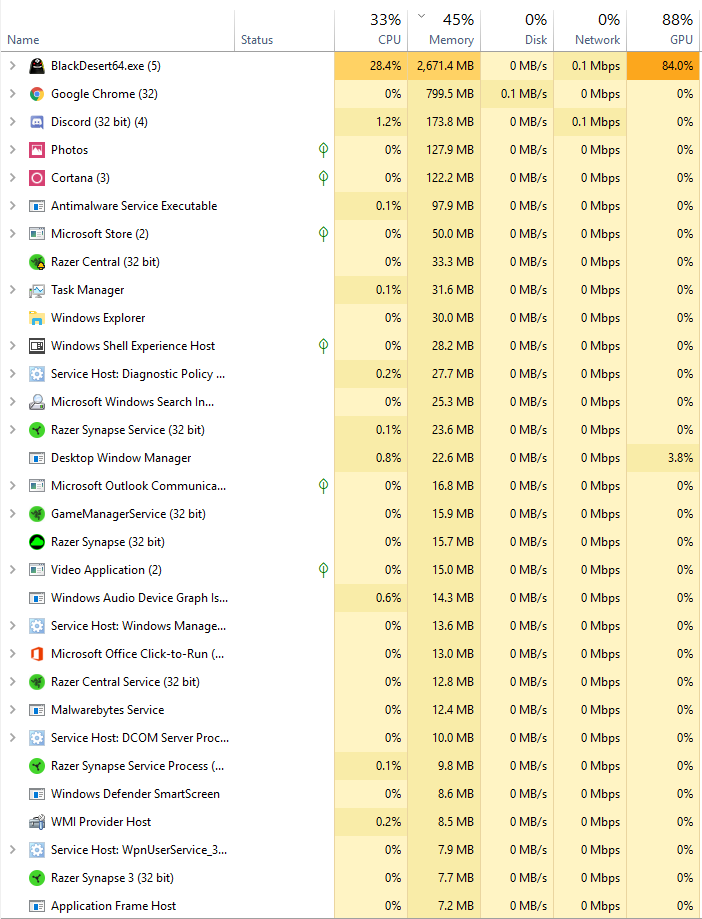This screenshot has width=702, height=919.
Task: Click the Microsoft Outlook Communications leaf icon
Action: pos(323,486)
